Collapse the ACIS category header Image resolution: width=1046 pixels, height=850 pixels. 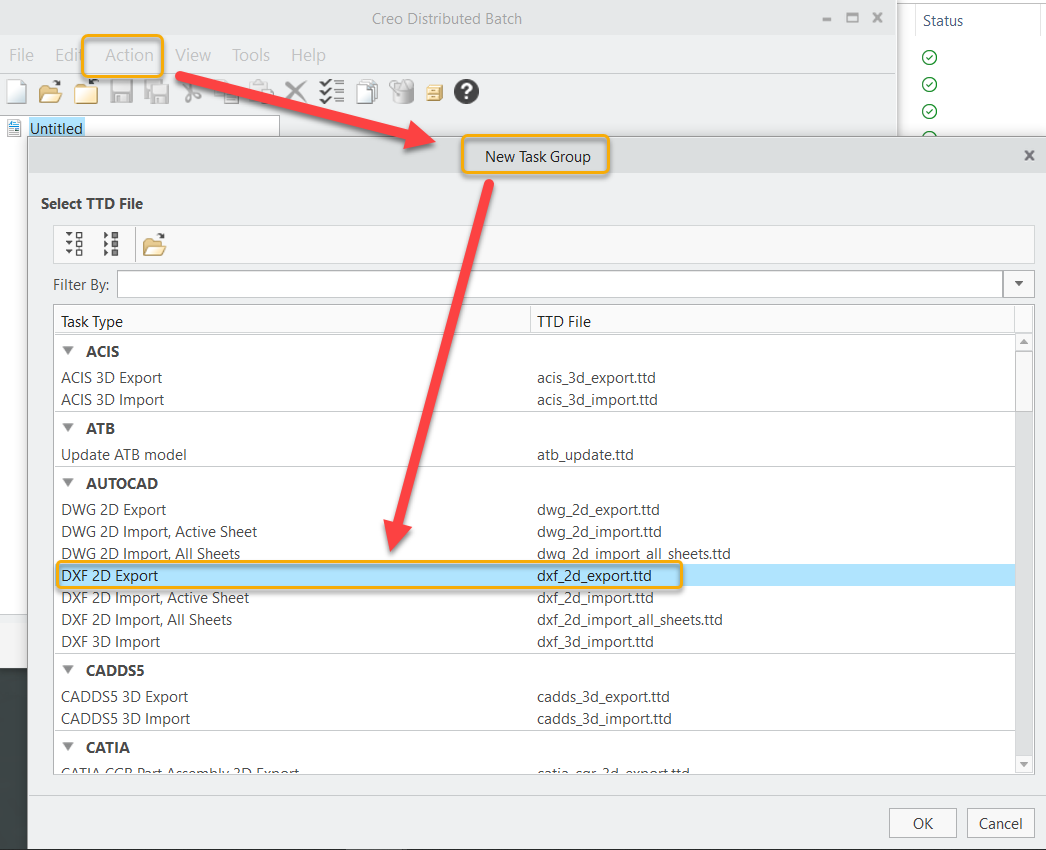pos(67,351)
